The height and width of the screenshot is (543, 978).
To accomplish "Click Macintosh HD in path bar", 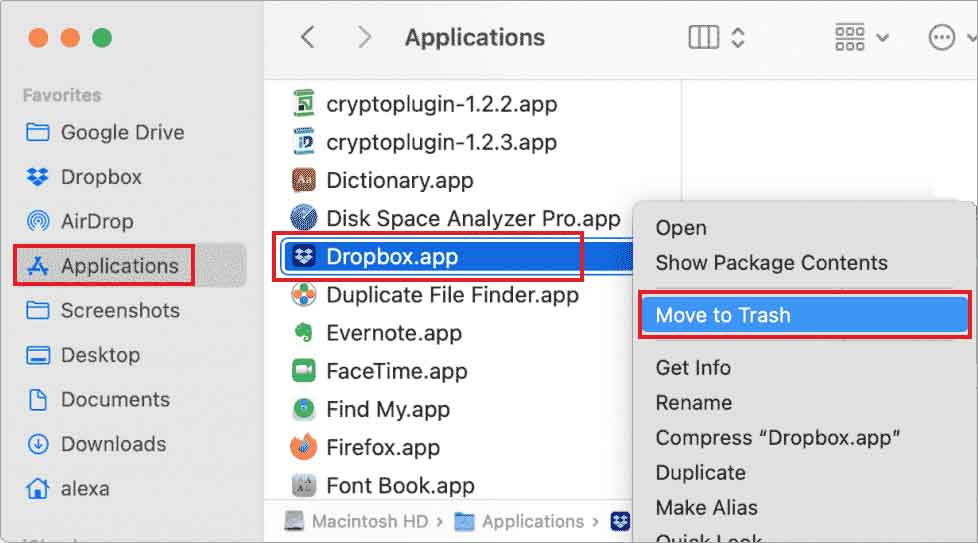I will (370, 521).
